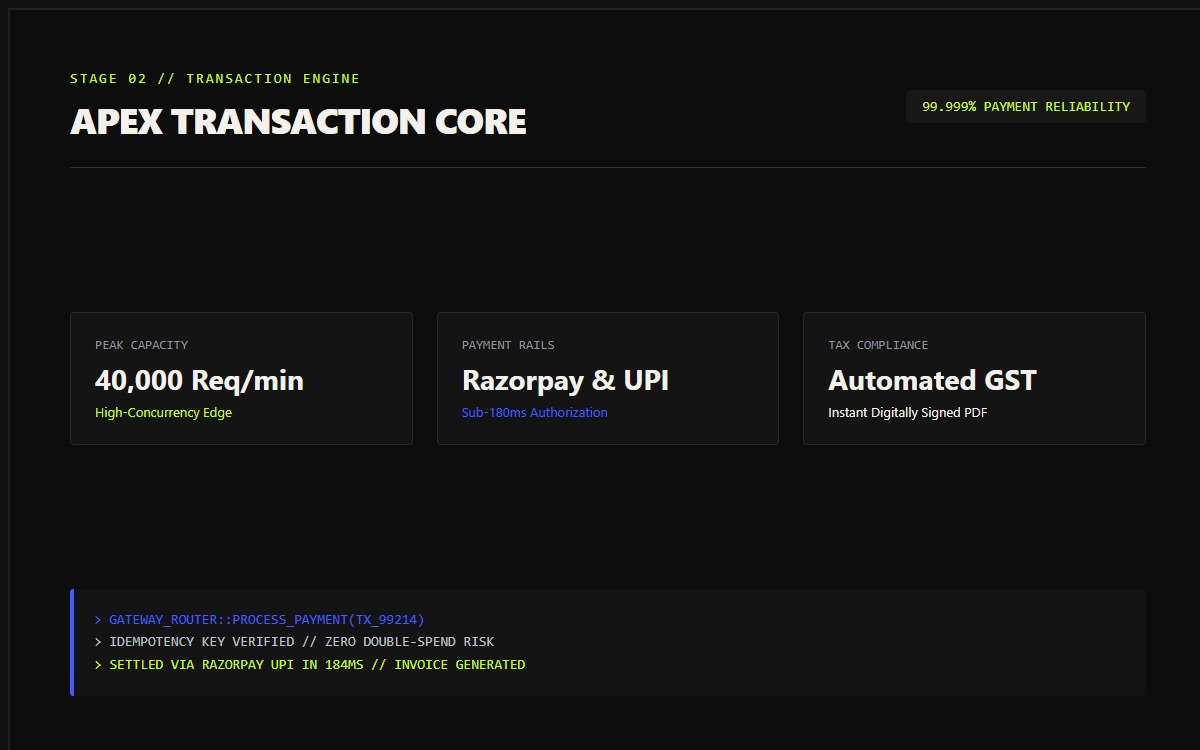Open the Tax Compliance card
Viewport: 1200px width, 750px height.
coord(974,378)
